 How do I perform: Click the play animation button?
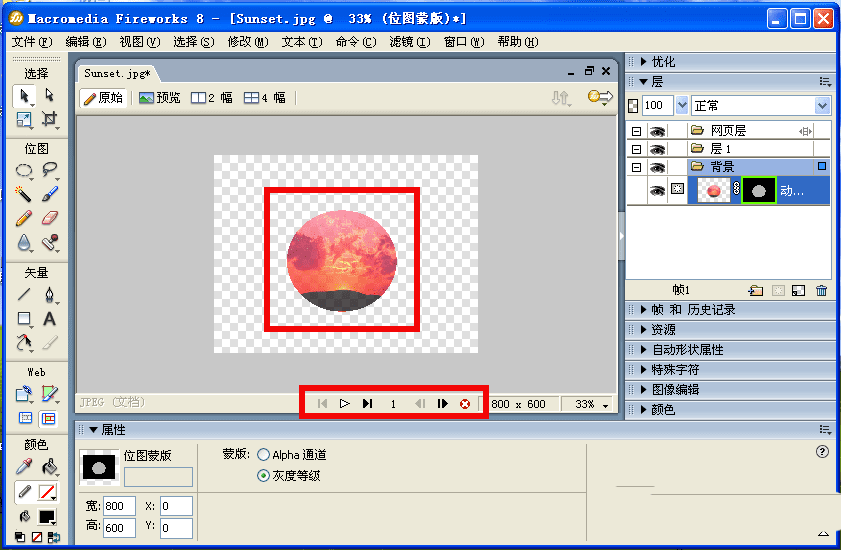344,404
